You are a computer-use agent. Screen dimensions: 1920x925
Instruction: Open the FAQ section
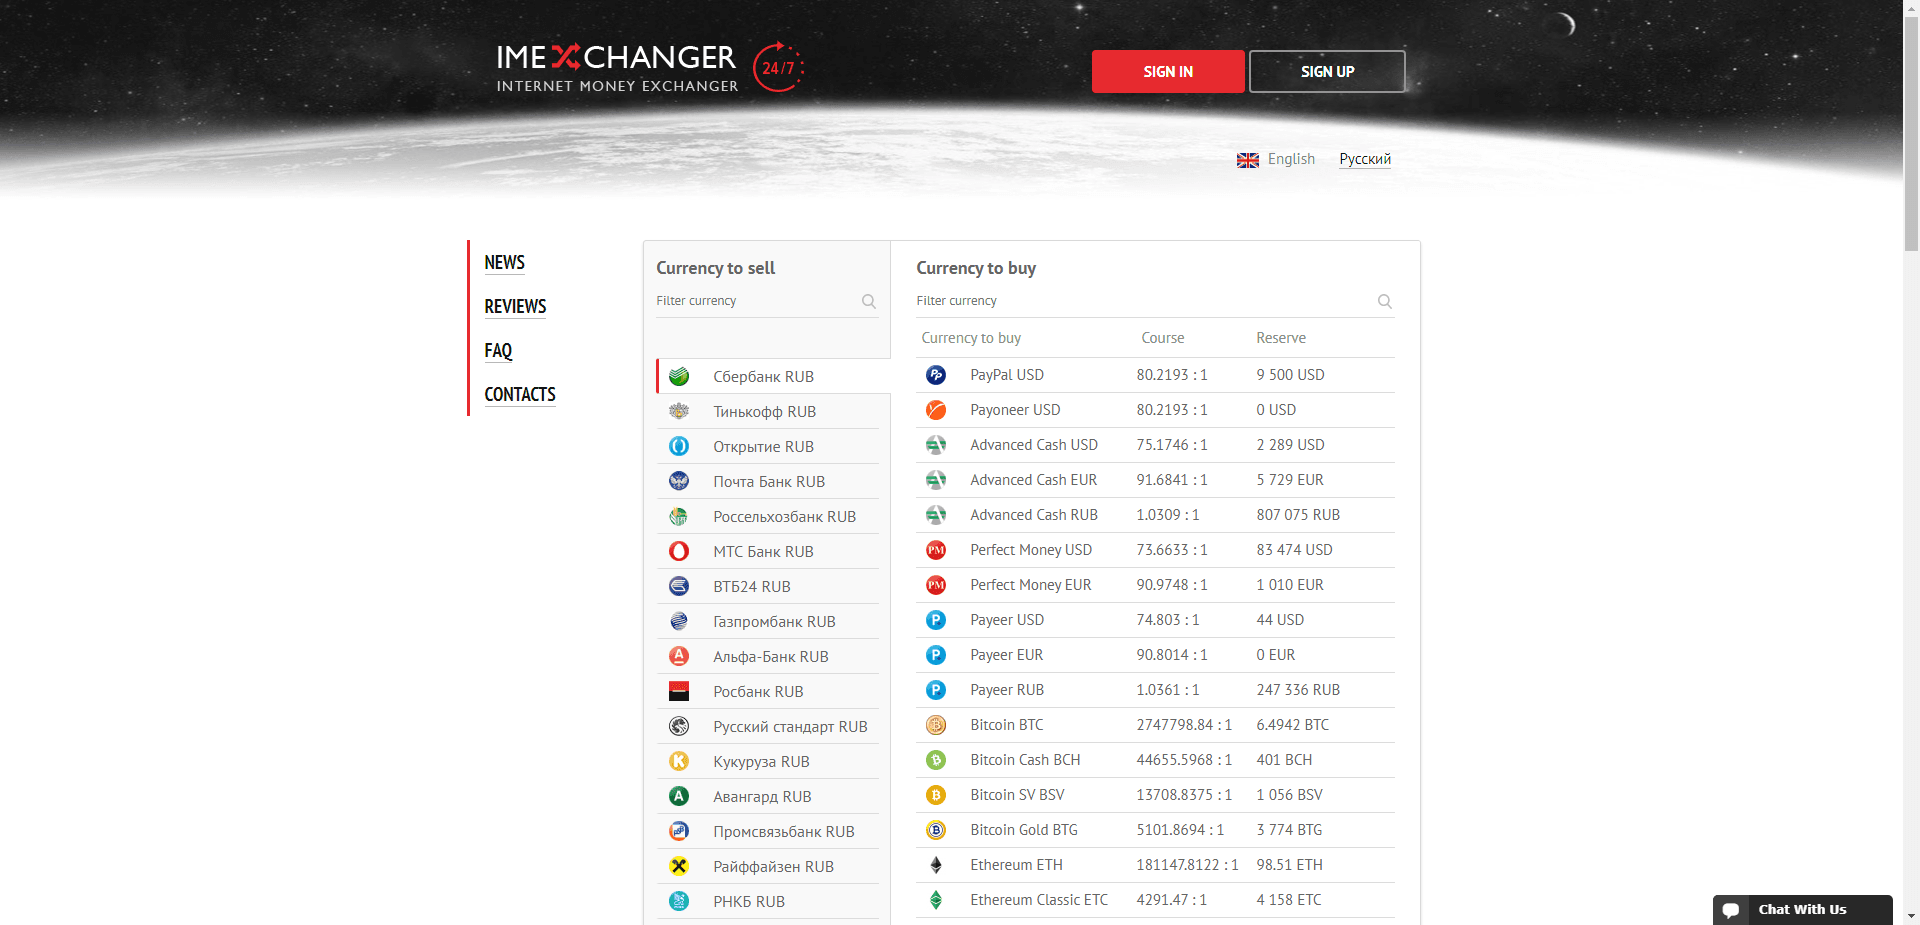click(498, 351)
